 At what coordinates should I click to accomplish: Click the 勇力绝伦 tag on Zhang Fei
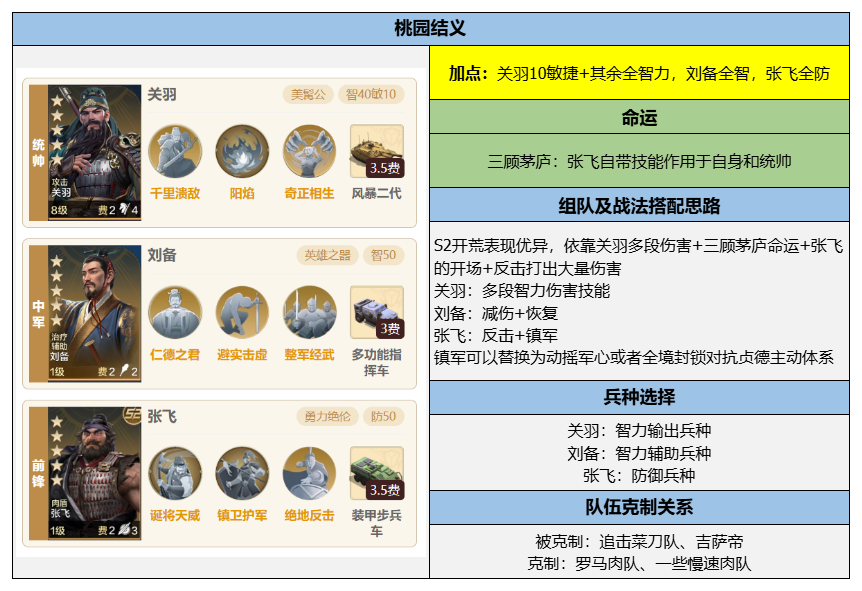327,416
